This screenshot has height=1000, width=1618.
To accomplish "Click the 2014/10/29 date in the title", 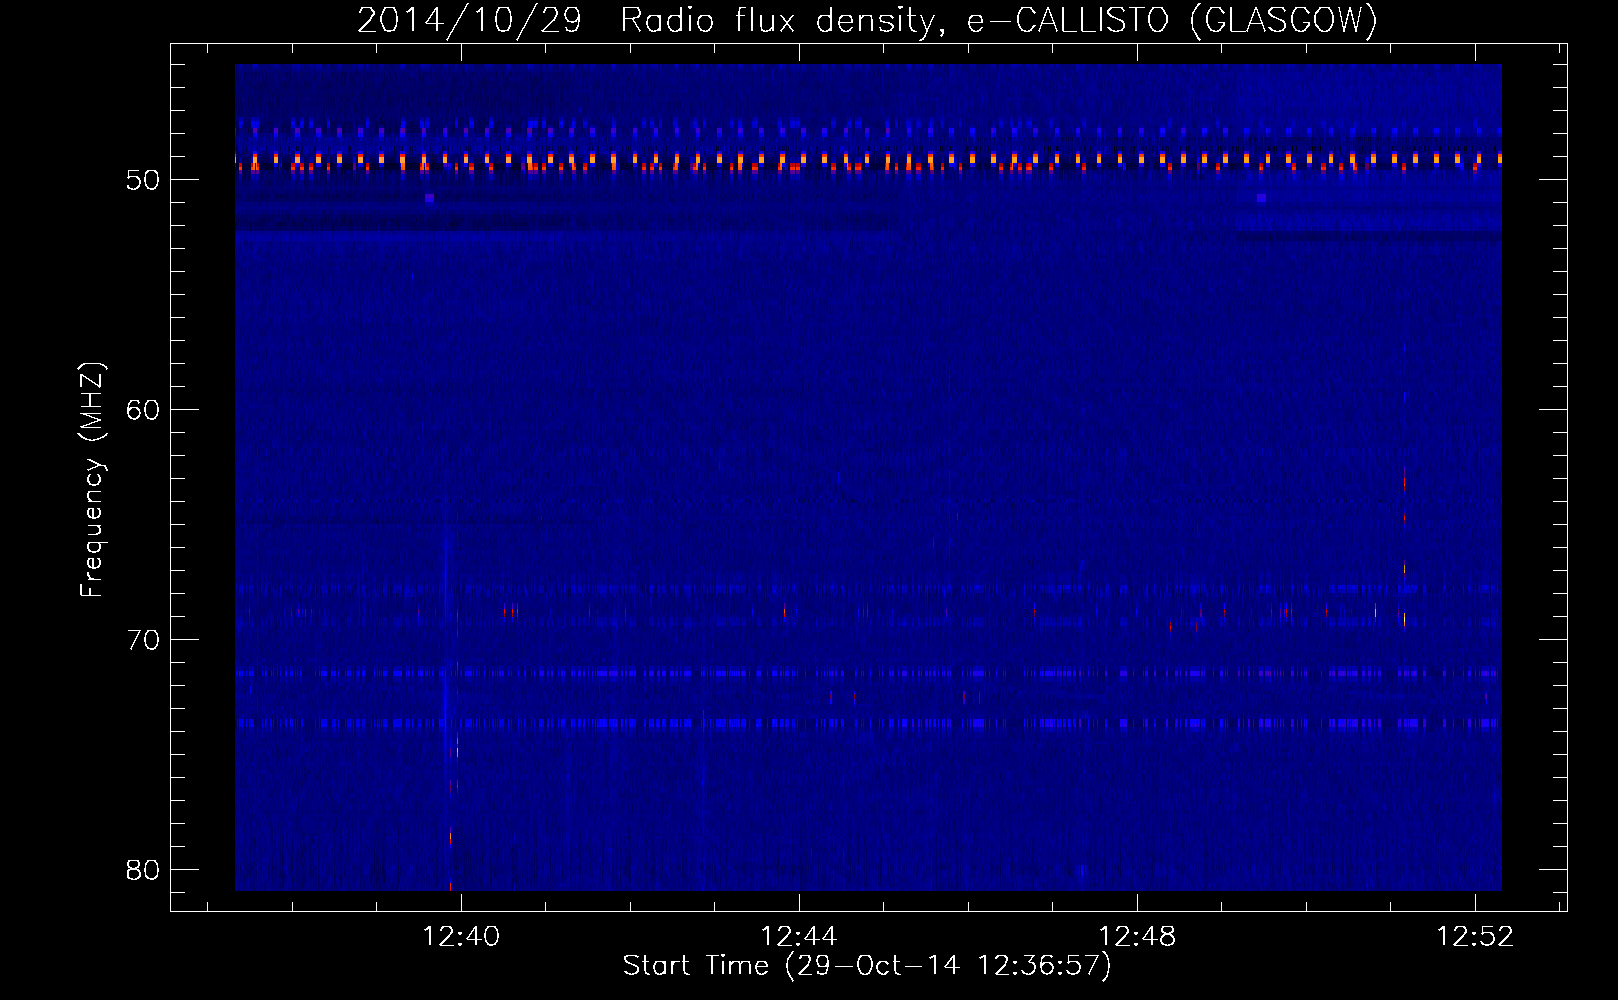I will [x=469, y=20].
